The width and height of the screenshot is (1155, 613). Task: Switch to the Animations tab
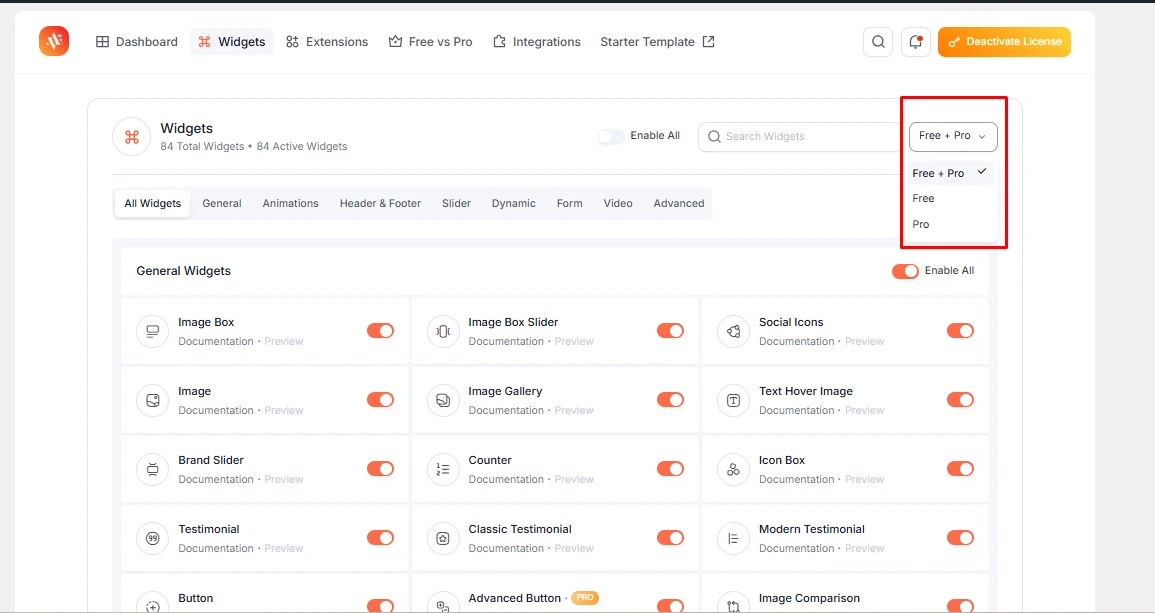(290, 203)
